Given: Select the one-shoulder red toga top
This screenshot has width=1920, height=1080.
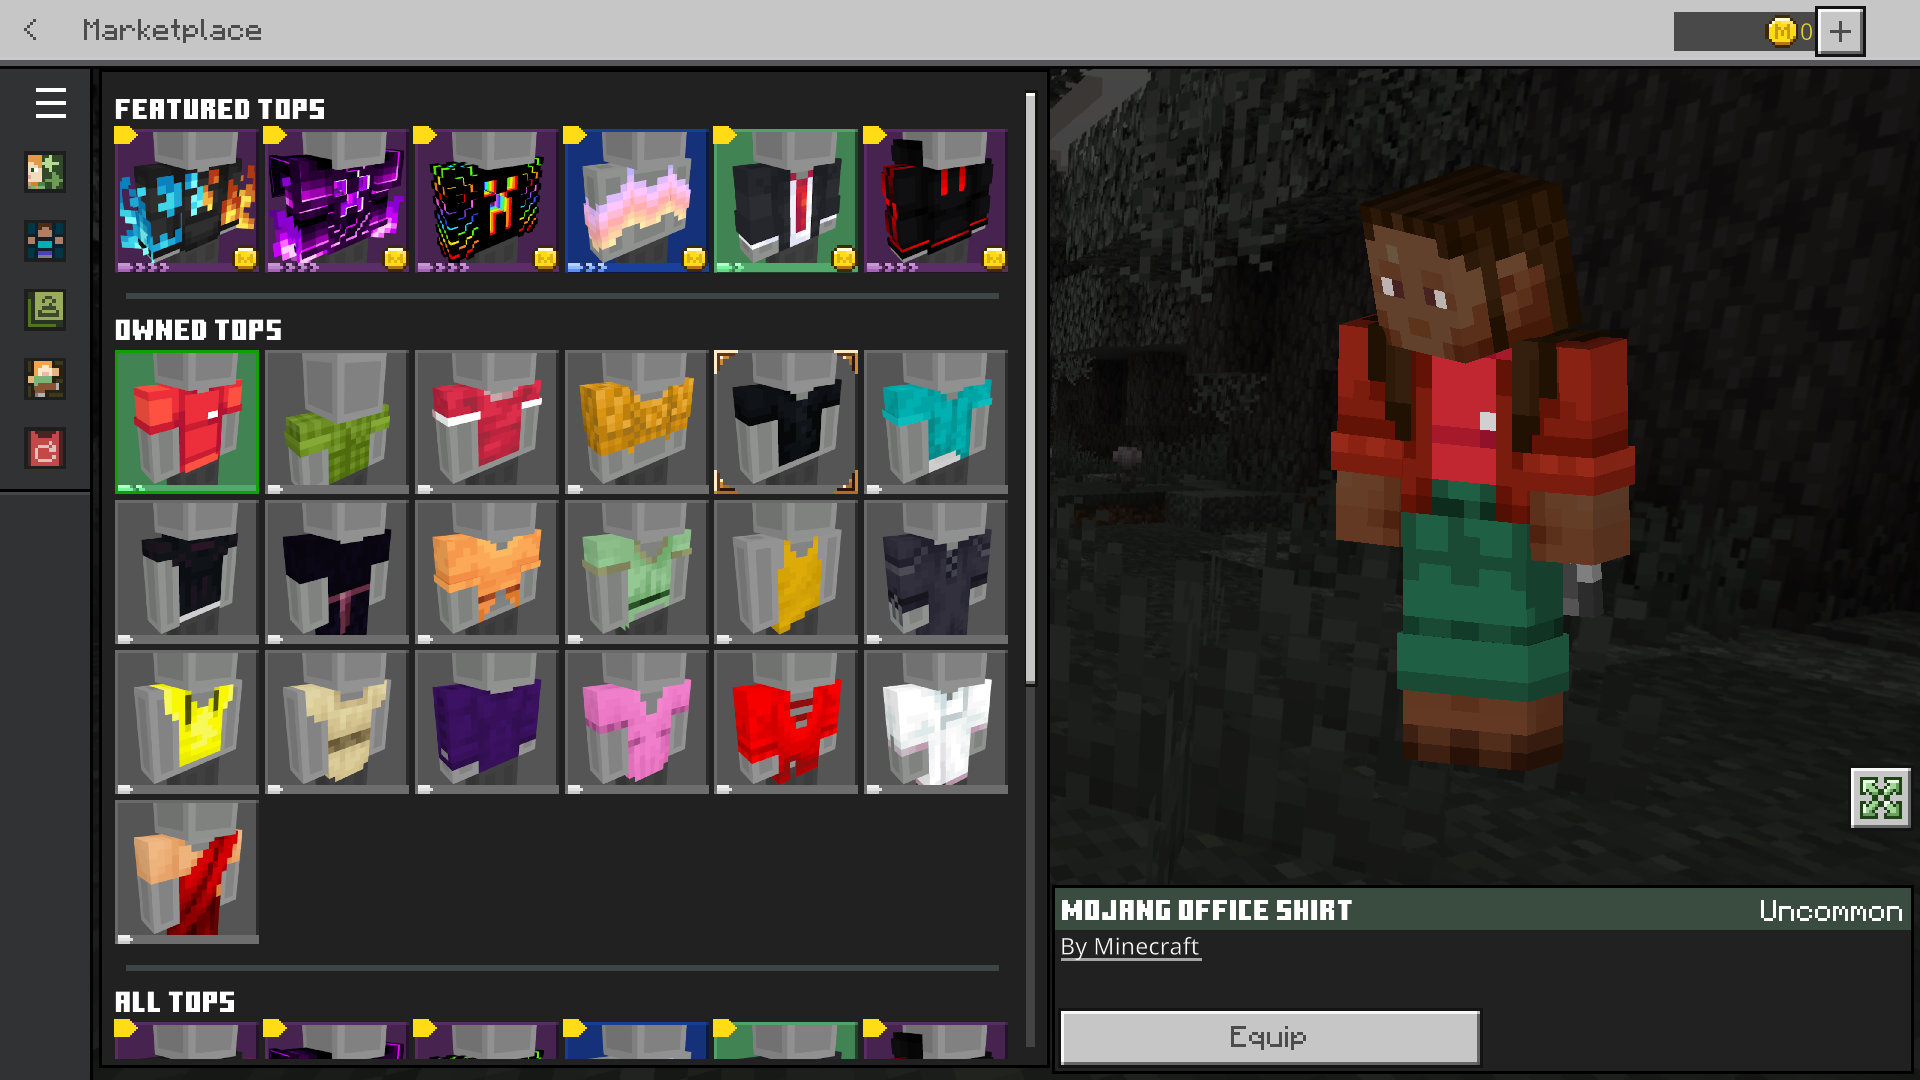Looking at the screenshot, I should (187, 872).
